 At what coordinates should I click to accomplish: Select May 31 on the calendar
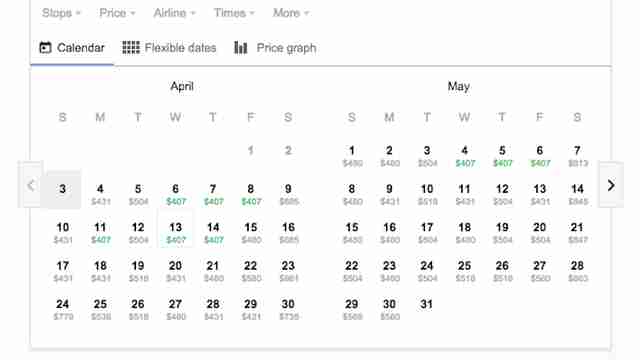point(427,304)
